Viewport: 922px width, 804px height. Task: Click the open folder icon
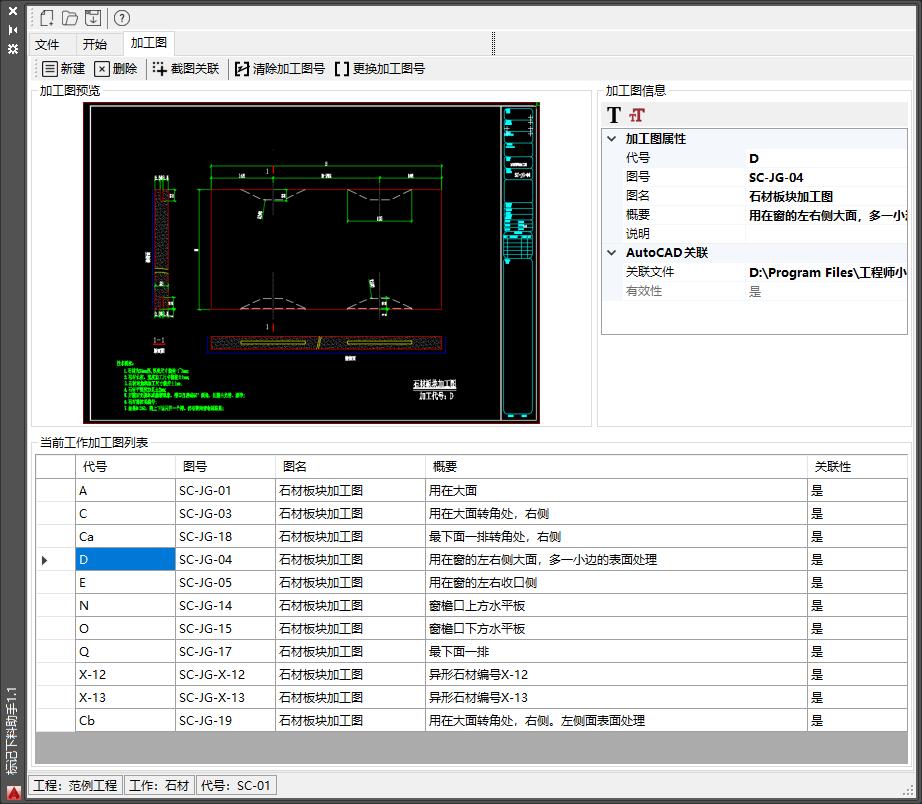tap(69, 18)
